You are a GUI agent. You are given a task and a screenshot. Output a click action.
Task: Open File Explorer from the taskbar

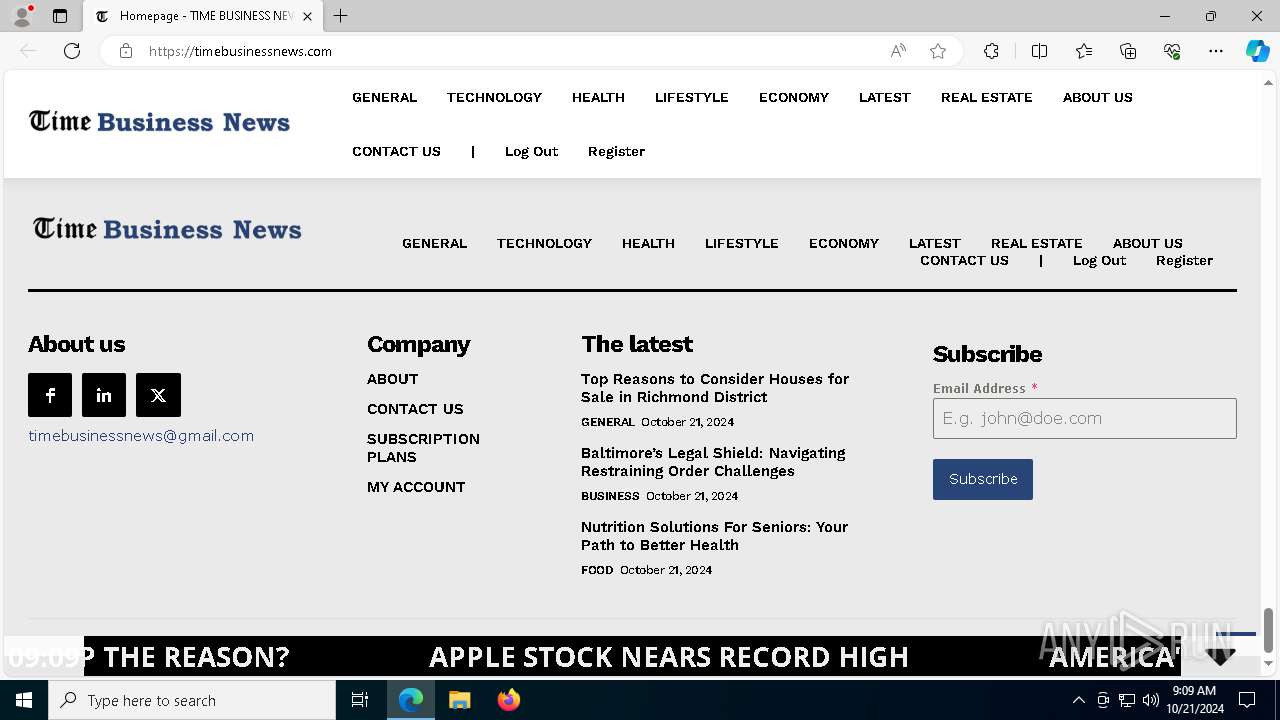(x=460, y=700)
